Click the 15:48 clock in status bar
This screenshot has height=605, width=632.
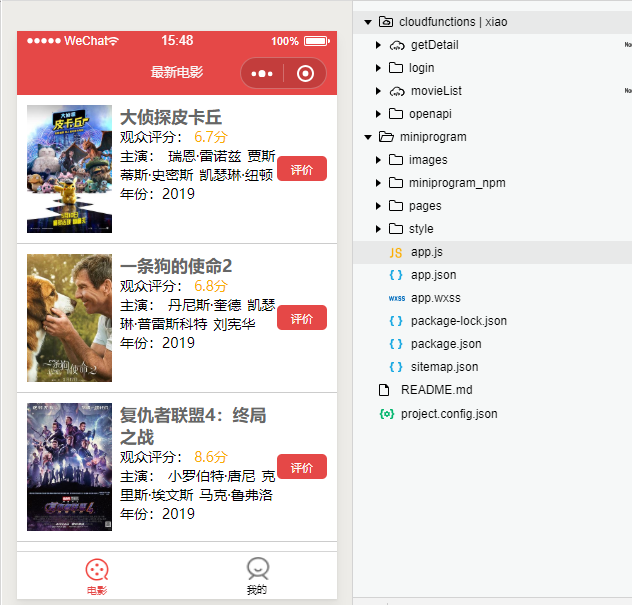point(177,40)
